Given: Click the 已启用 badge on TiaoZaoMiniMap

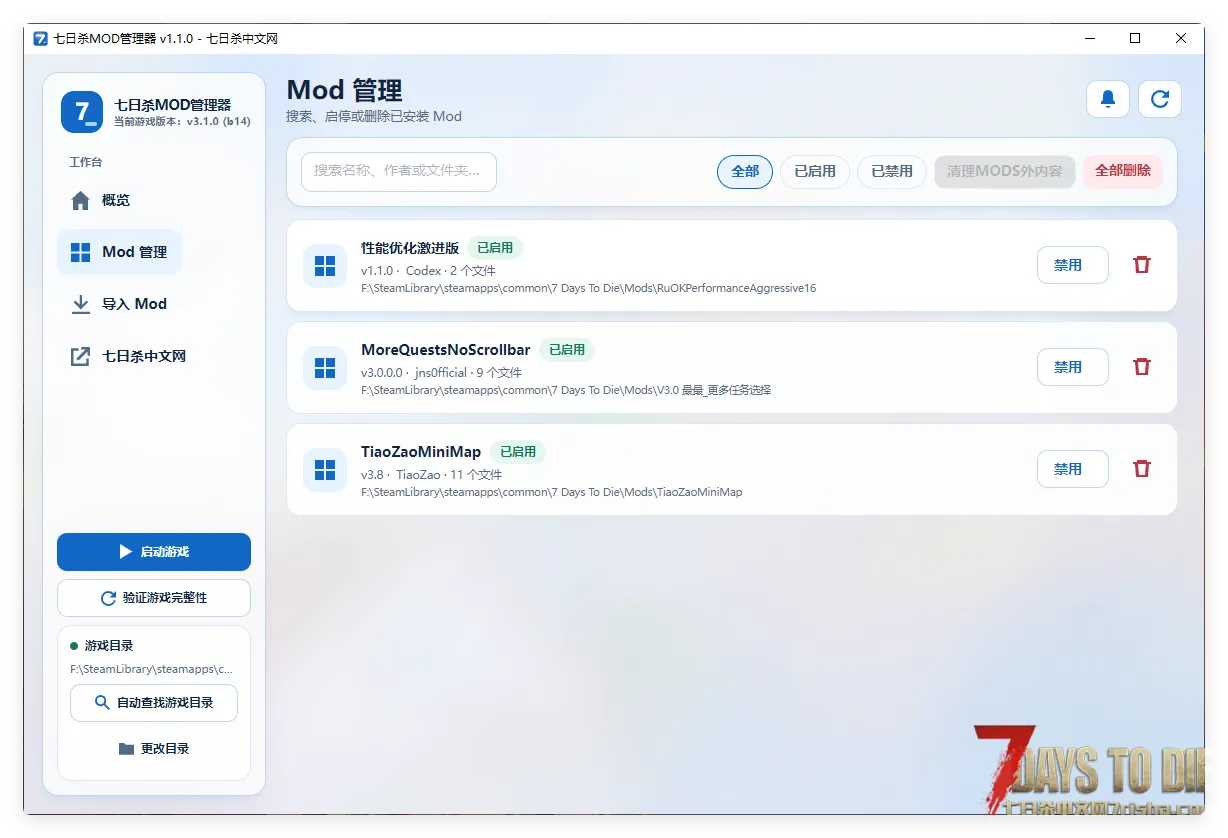Looking at the screenshot, I should click(518, 452).
